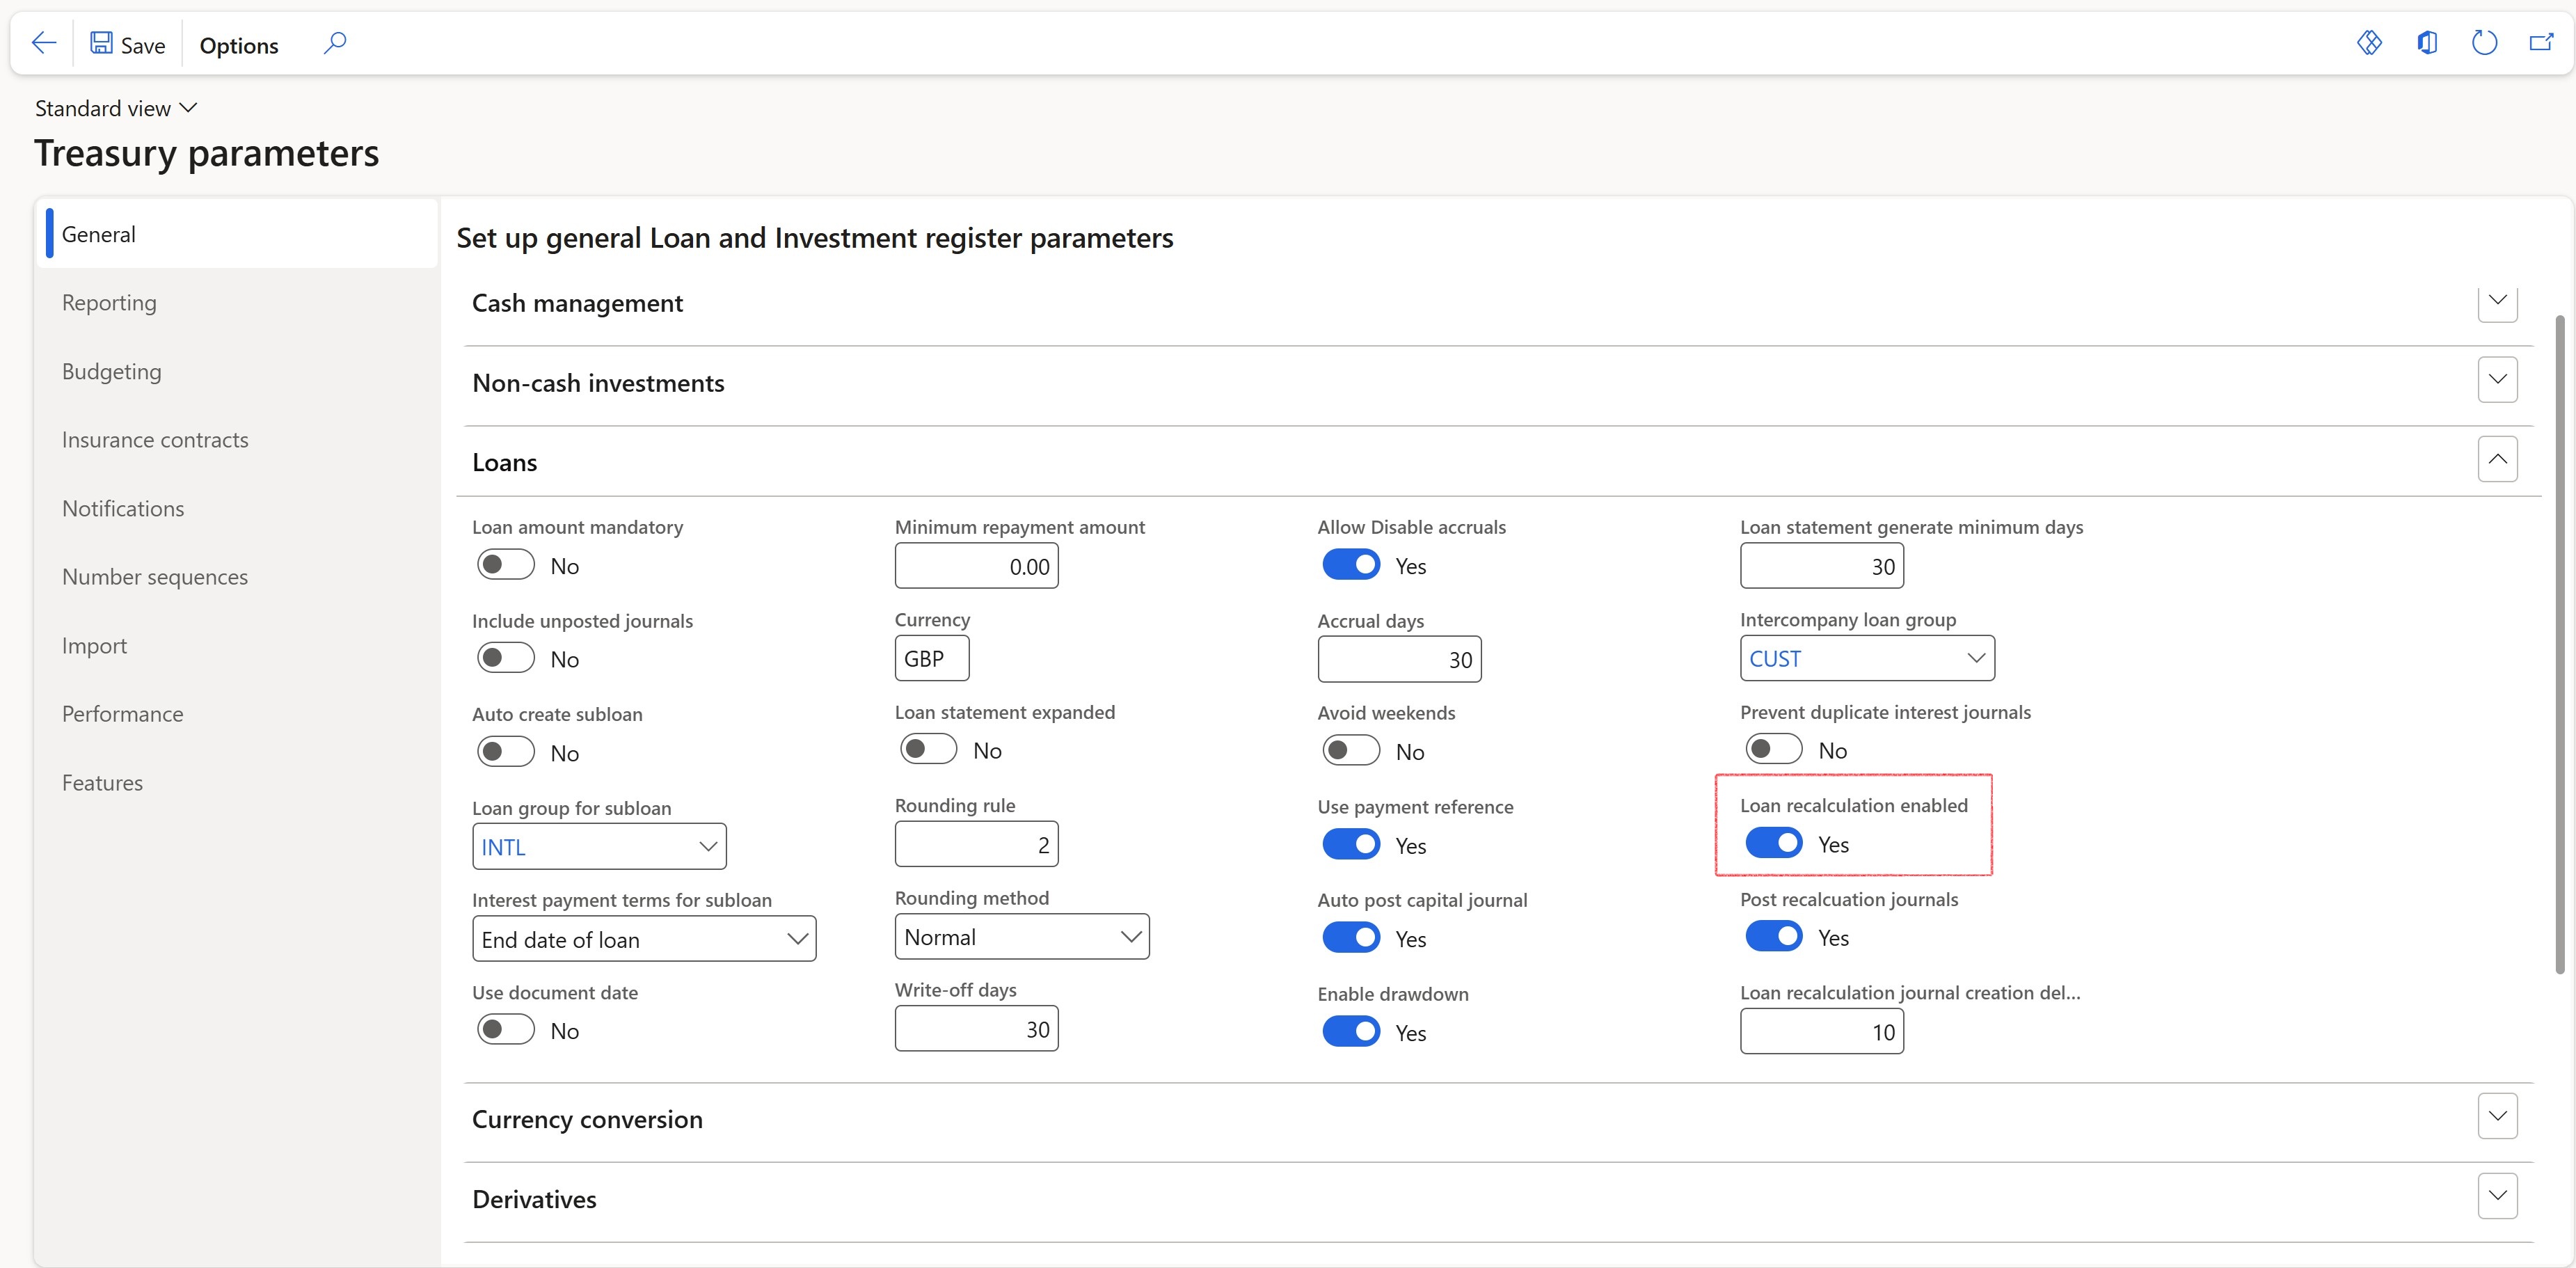The width and height of the screenshot is (2576, 1268).
Task: Toggle Use document date switch
Action: pyautogui.click(x=506, y=1030)
